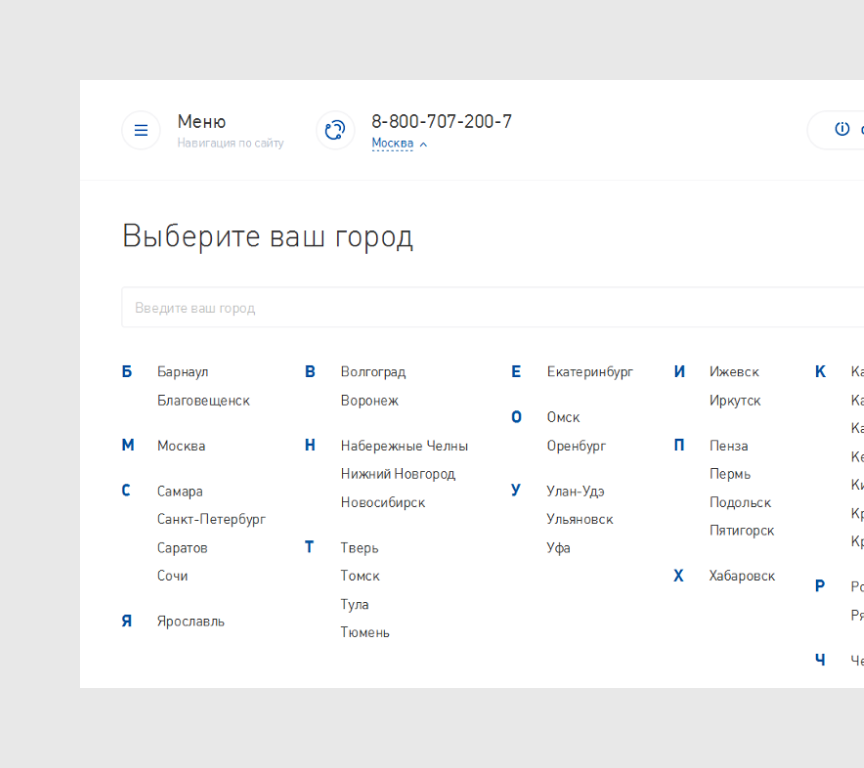
Task: Select Пятигорск city link
Action: (741, 530)
